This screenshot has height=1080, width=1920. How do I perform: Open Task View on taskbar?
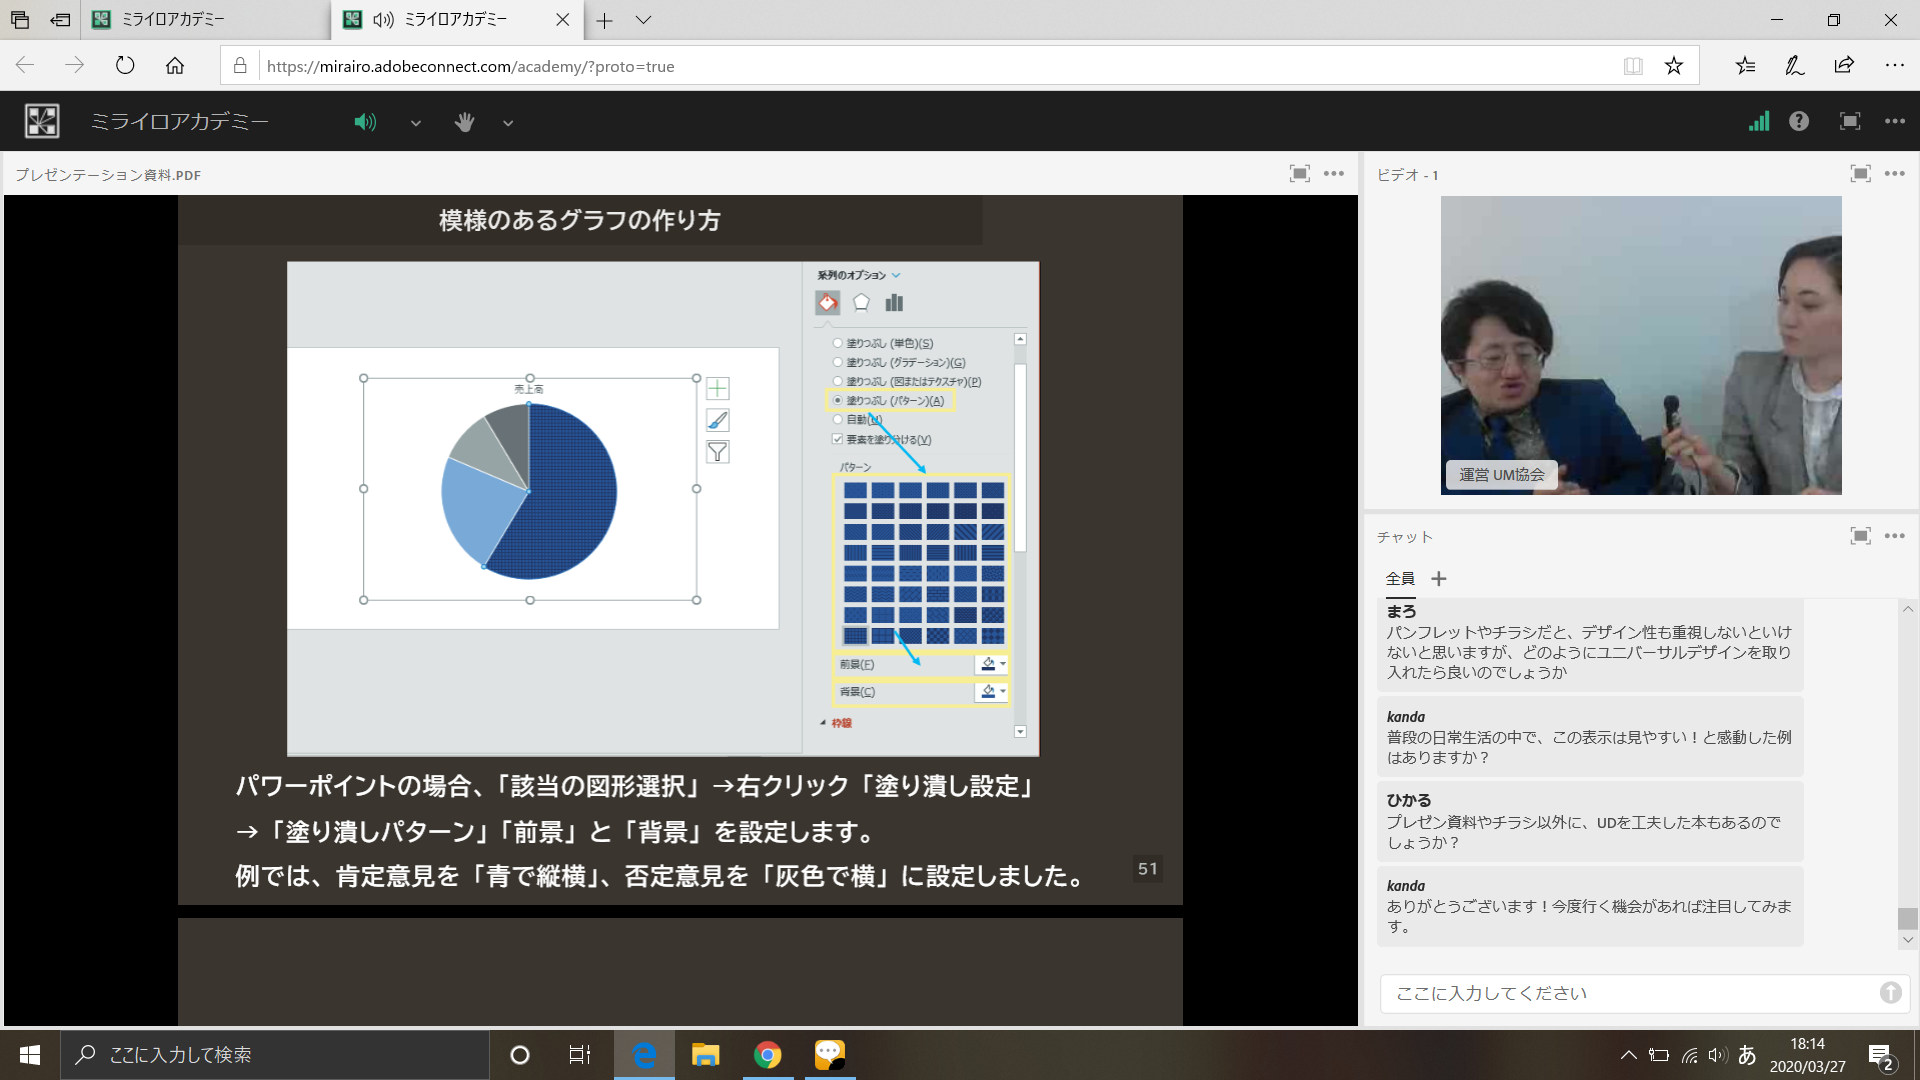(x=580, y=1055)
